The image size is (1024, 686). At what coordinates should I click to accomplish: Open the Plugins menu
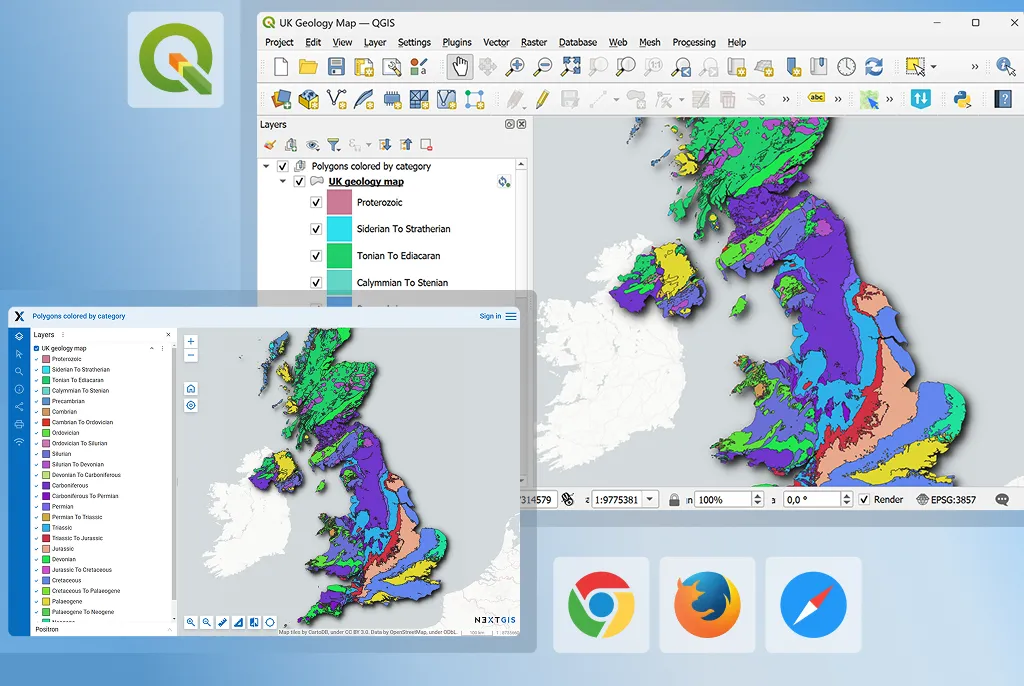[x=456, y=42]
